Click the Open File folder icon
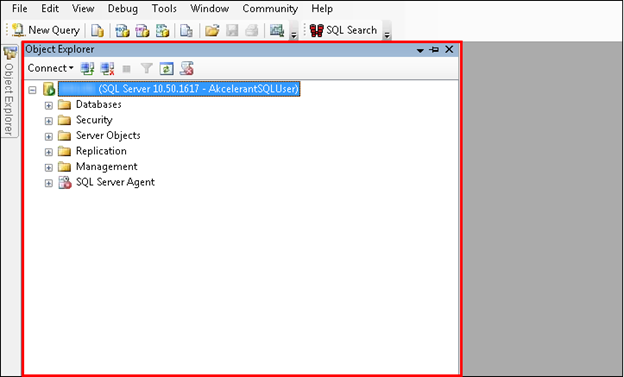Image resolution: width=624 pixels, height=377 pixels. point(212,30)
